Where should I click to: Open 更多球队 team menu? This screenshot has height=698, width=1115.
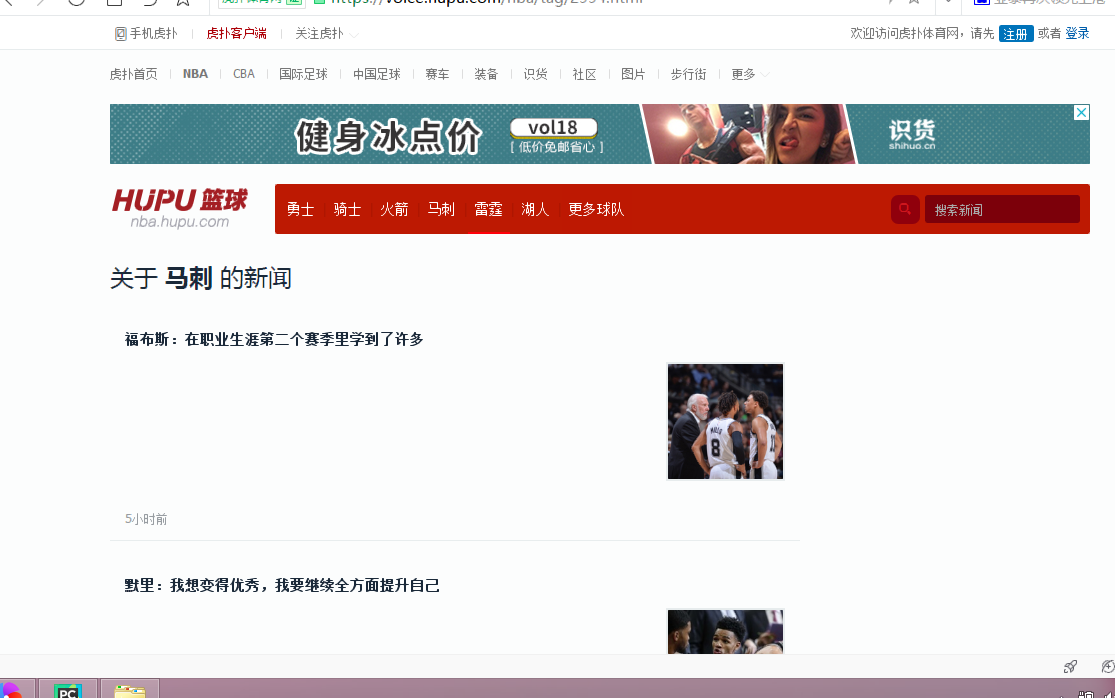[x=596, y=209]
